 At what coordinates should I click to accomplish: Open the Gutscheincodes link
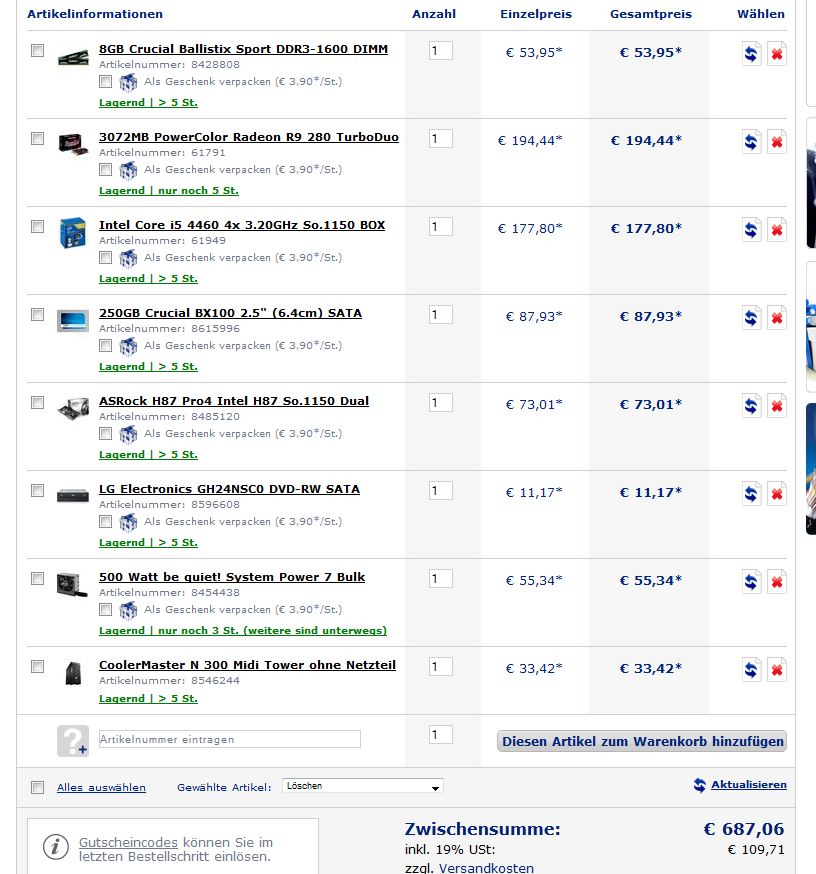pos(128,842)
